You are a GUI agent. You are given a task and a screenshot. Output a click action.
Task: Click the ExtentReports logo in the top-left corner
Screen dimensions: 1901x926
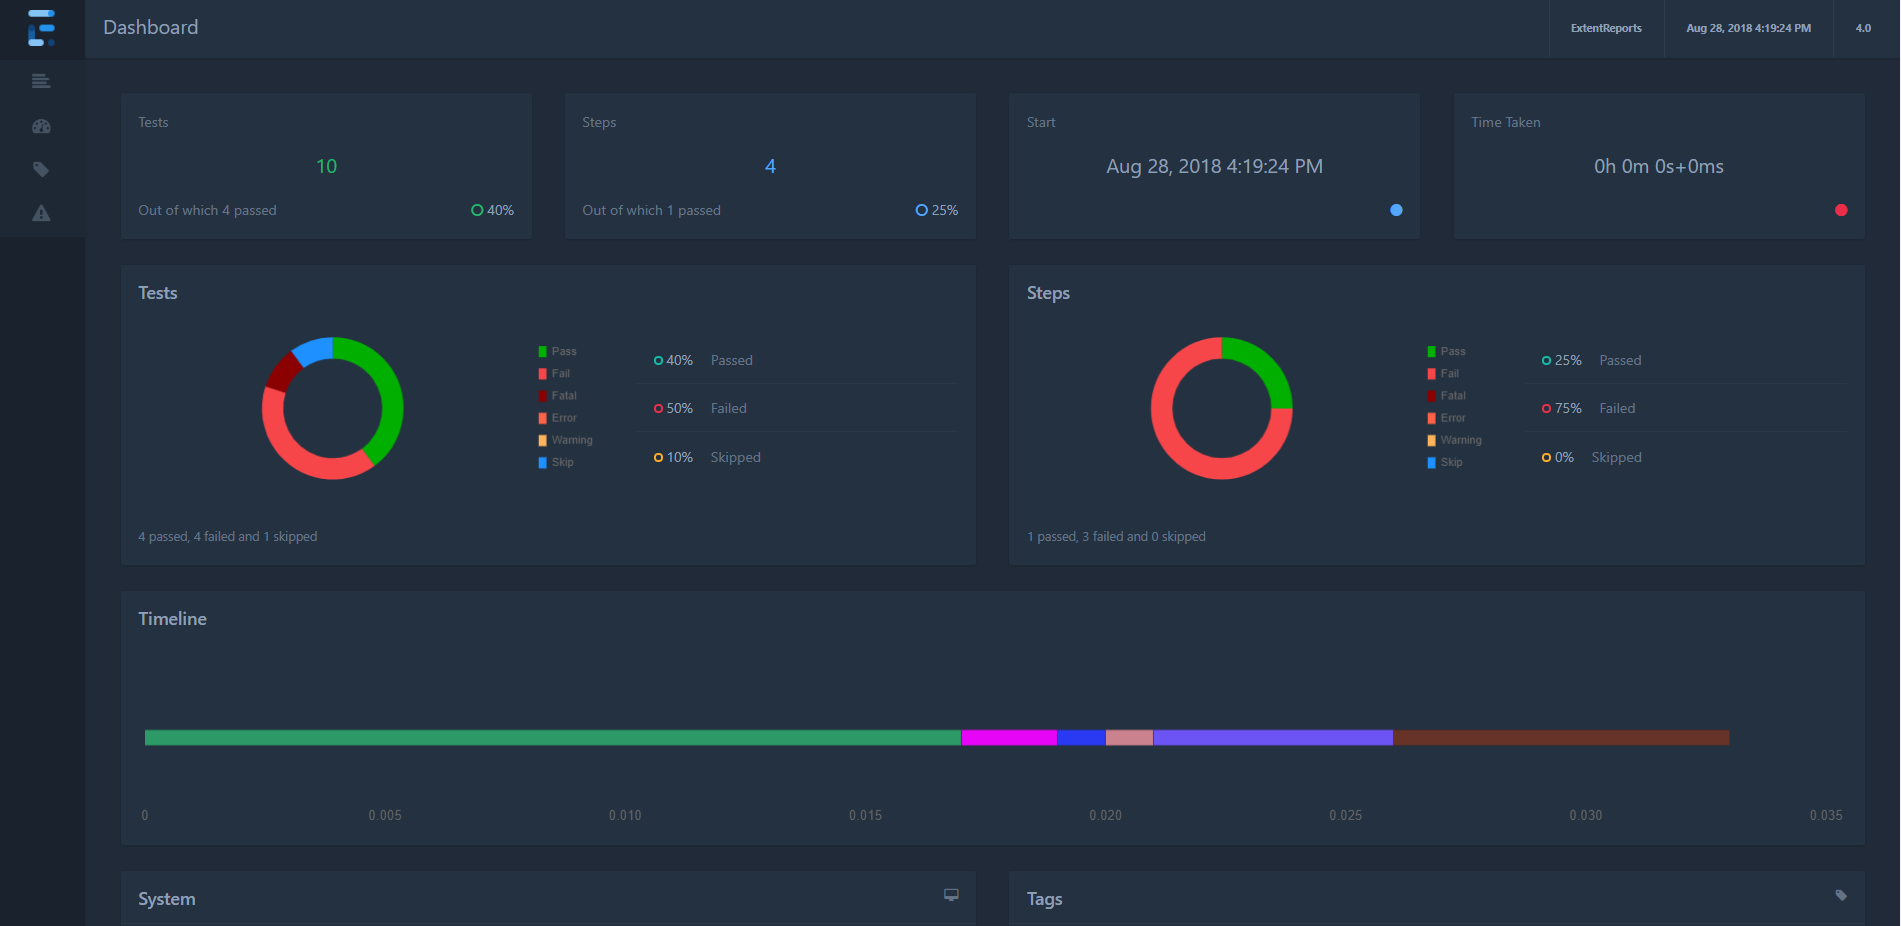[41, 29]
